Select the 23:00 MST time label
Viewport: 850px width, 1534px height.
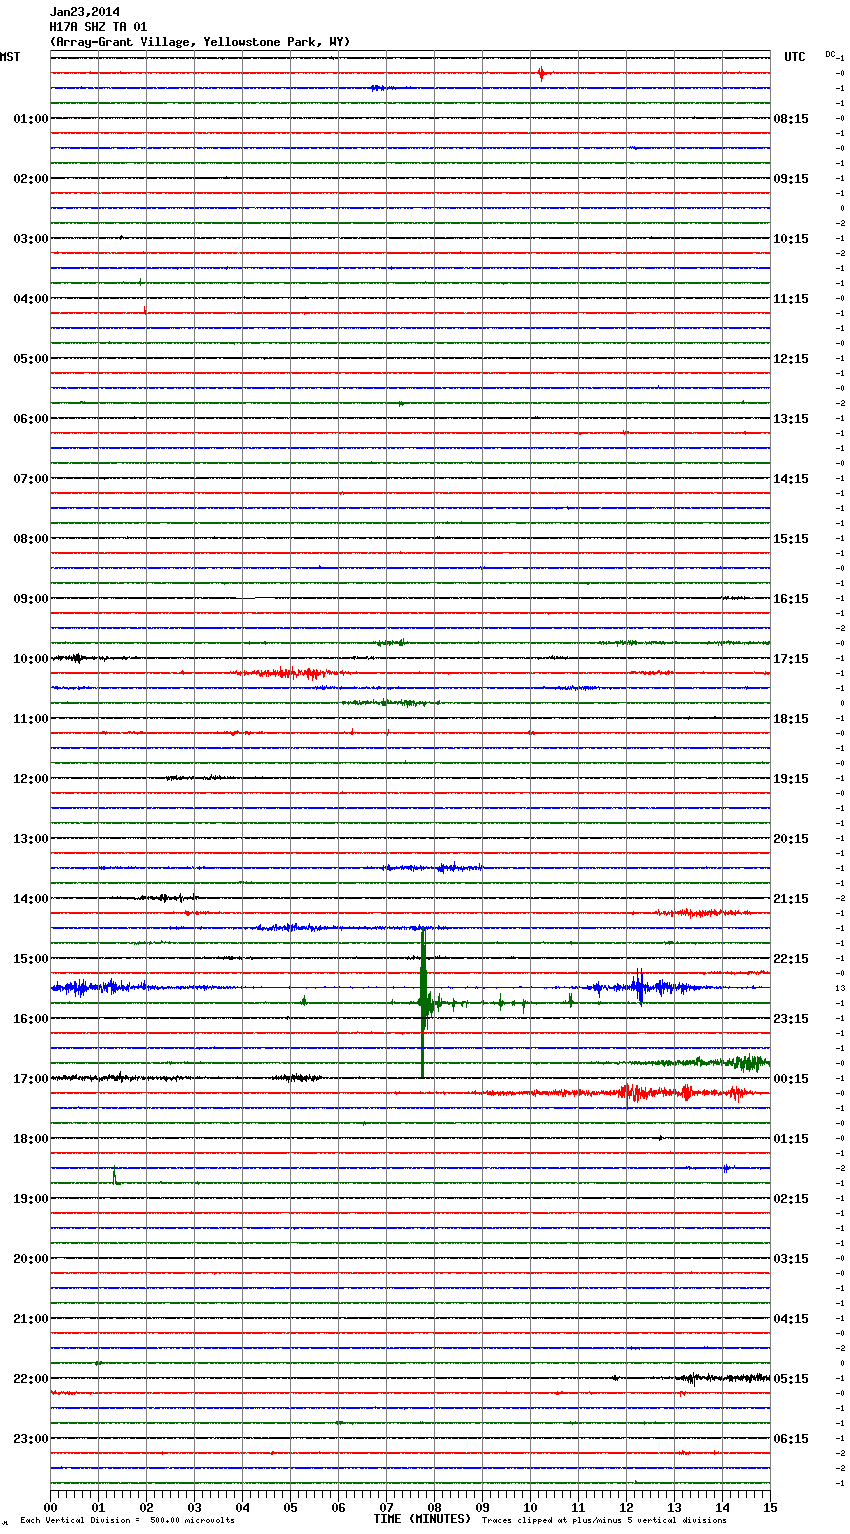click(x=31, y=1439)
